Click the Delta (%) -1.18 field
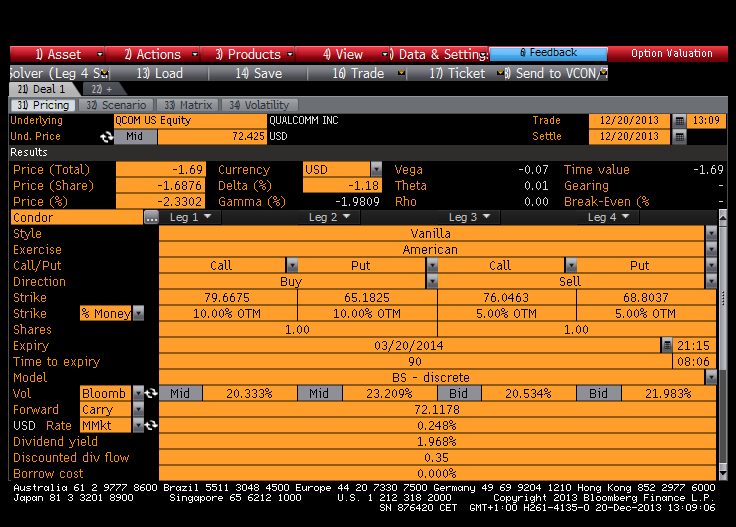736x527 pixels. (342, 186)
